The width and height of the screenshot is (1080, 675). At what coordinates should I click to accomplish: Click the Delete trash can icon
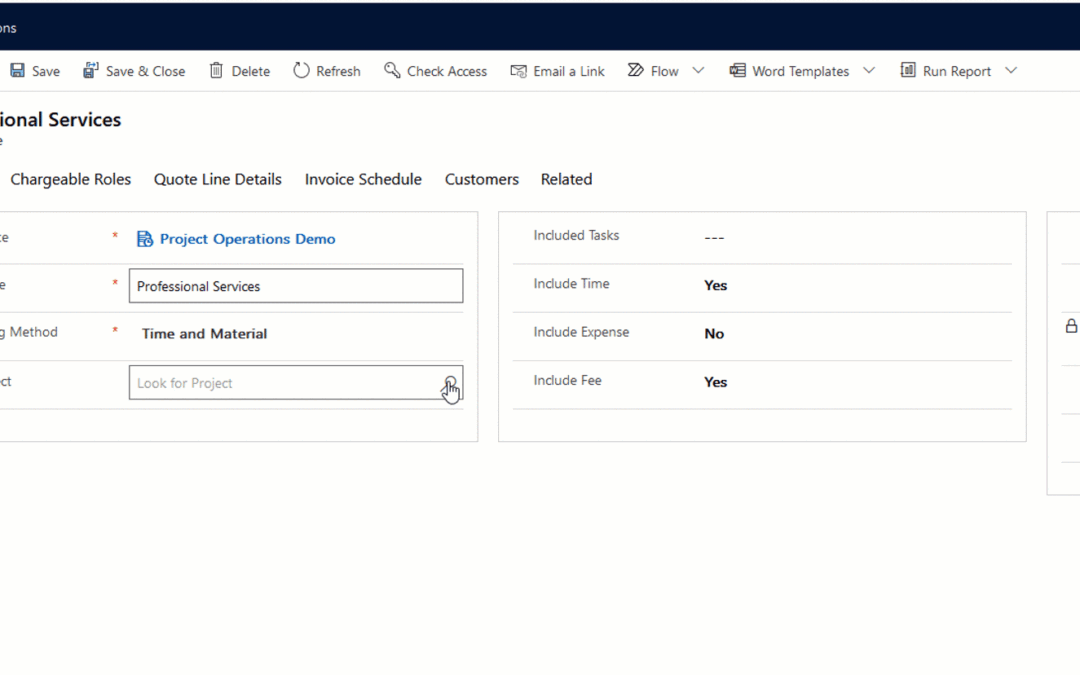tap(216, 70)
